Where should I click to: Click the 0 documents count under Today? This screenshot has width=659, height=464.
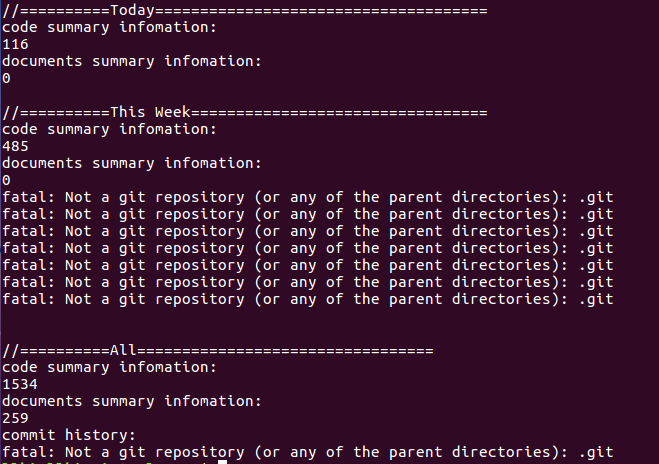(x=7, y=78)
